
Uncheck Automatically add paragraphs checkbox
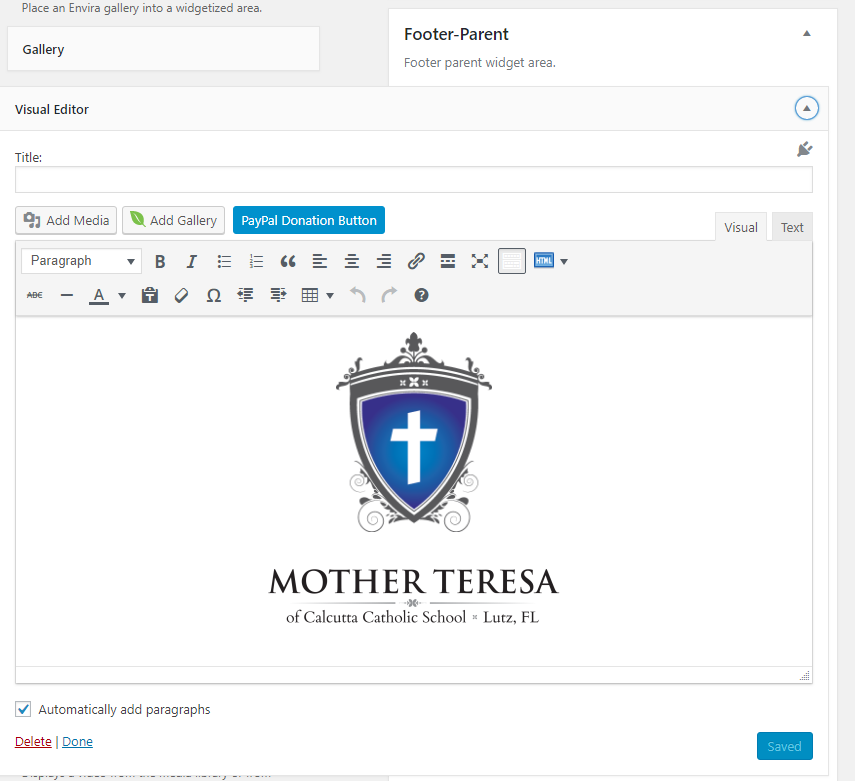click(23, 709)
